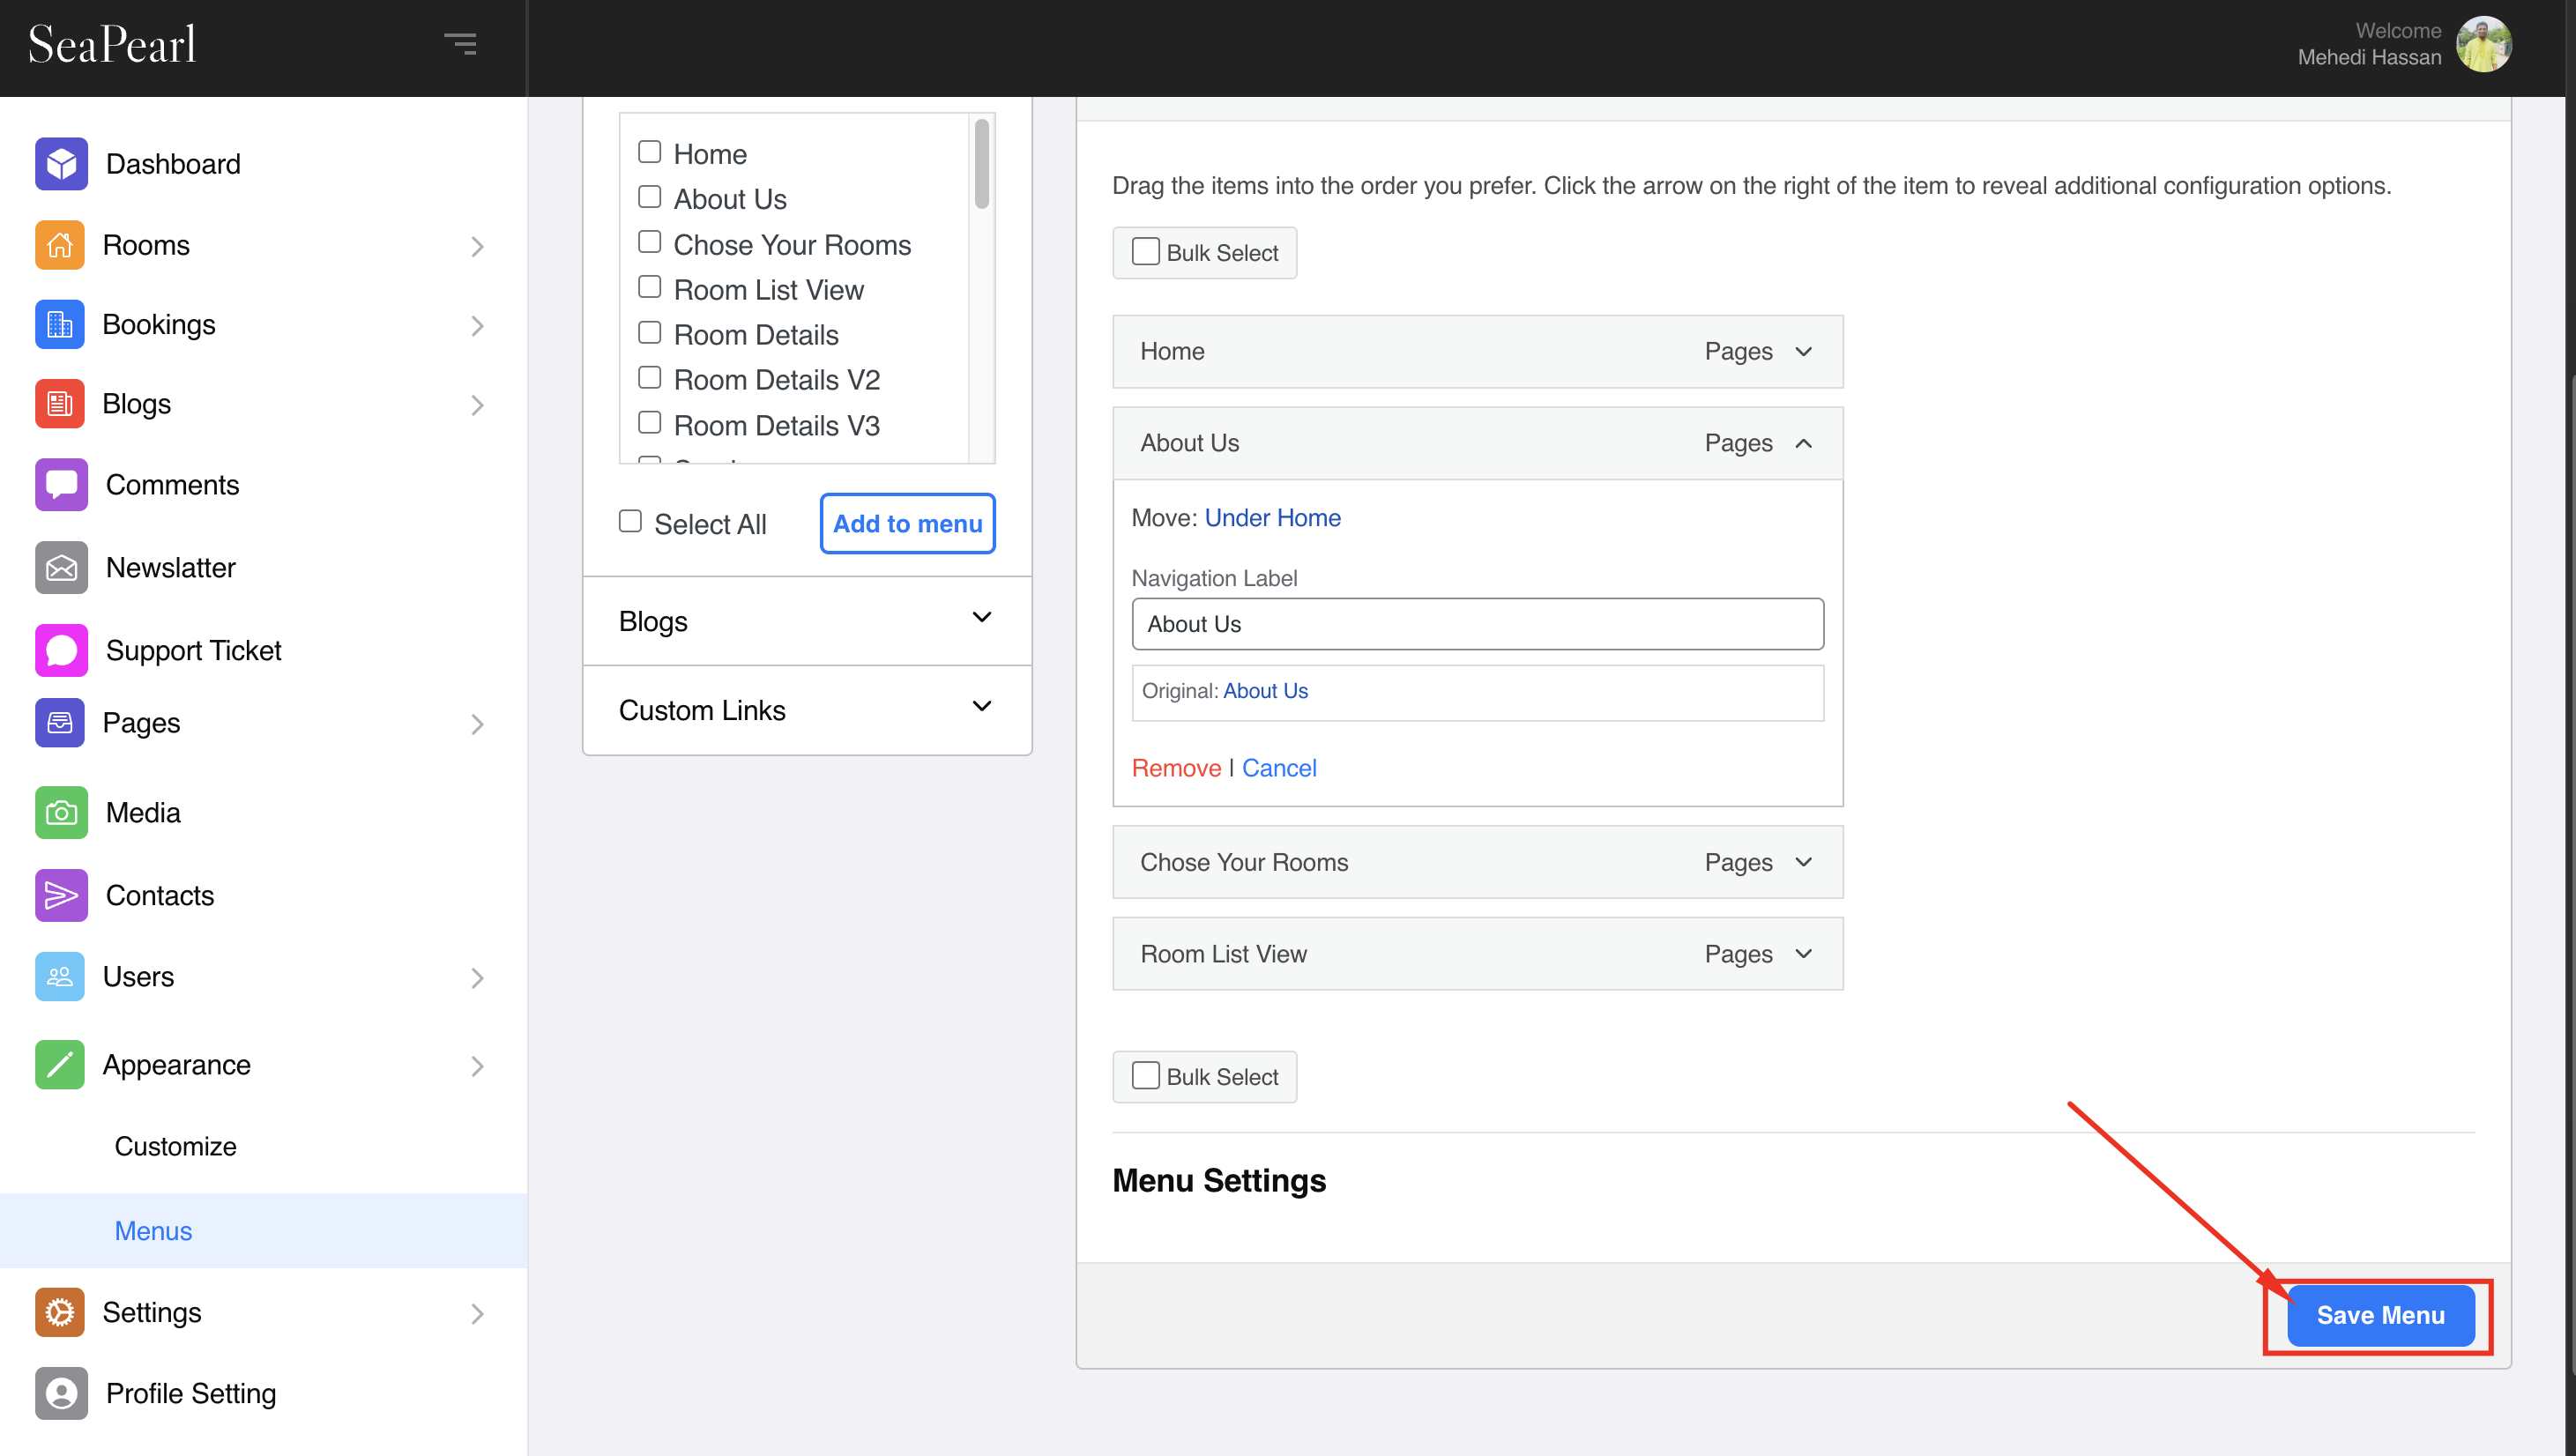Image resolution: width=2576 pixels, height=1456 pixels.
Task: Click the red Remove link
Action: pos(1176,767)
